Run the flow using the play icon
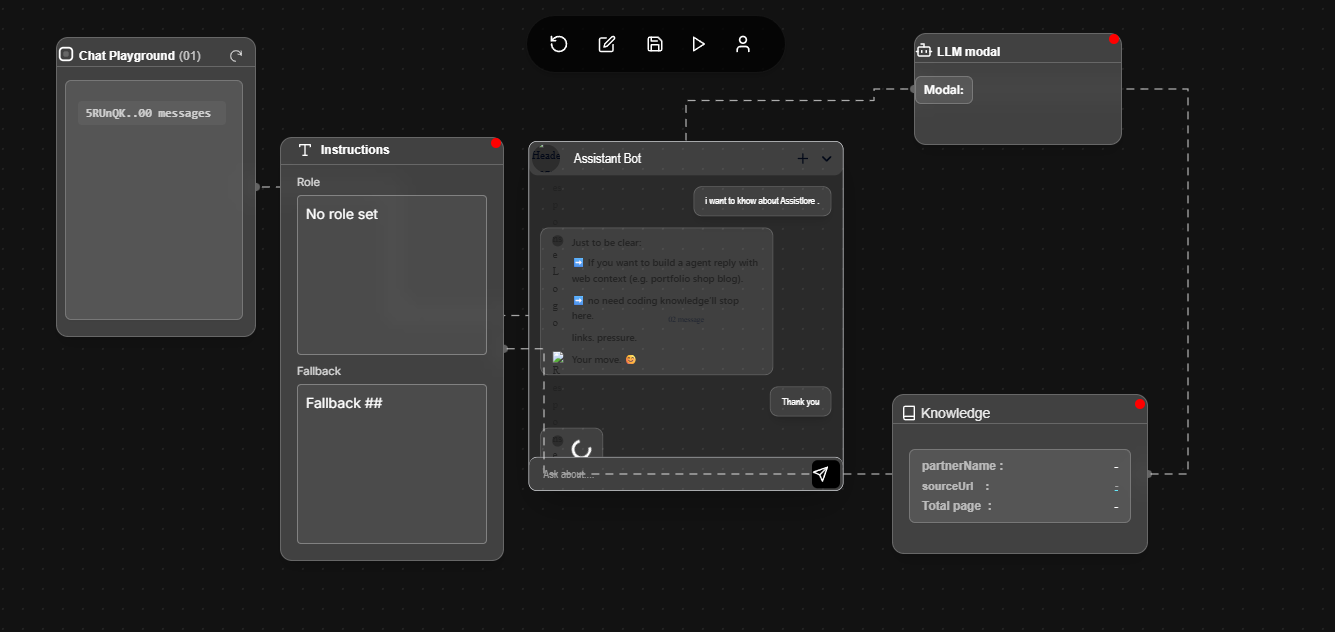This screenshot has width=1335, height=632. click(699, 44)
